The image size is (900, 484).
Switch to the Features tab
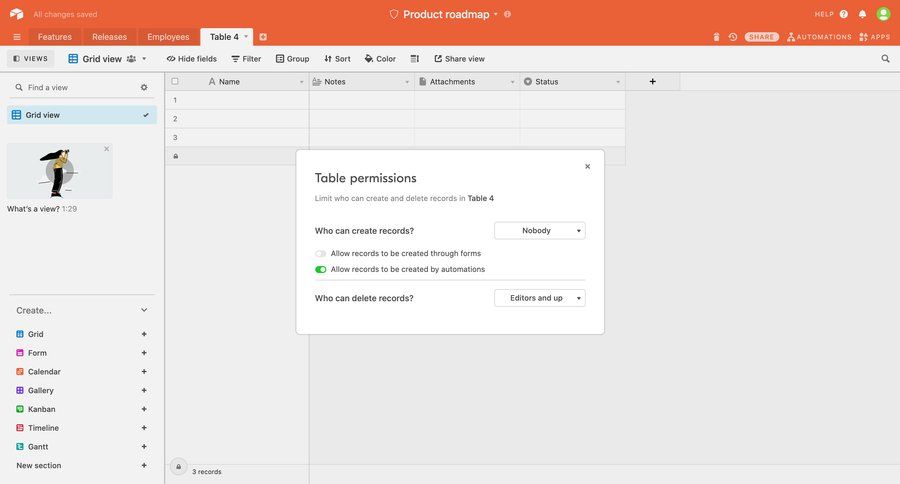tap(55, 37)
